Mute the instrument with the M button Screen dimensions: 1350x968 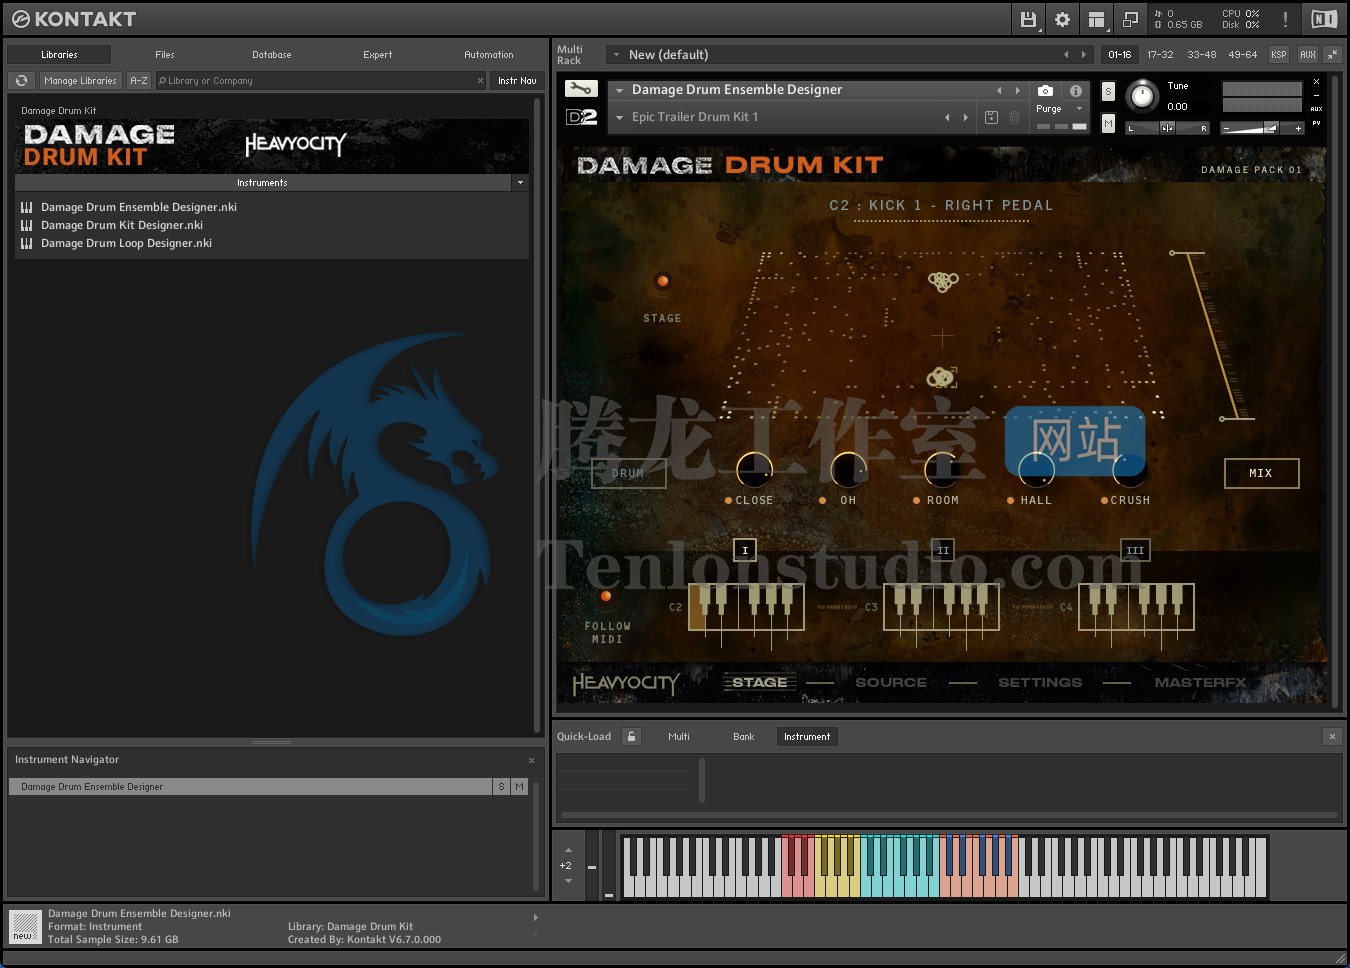tap(1108, 123)
